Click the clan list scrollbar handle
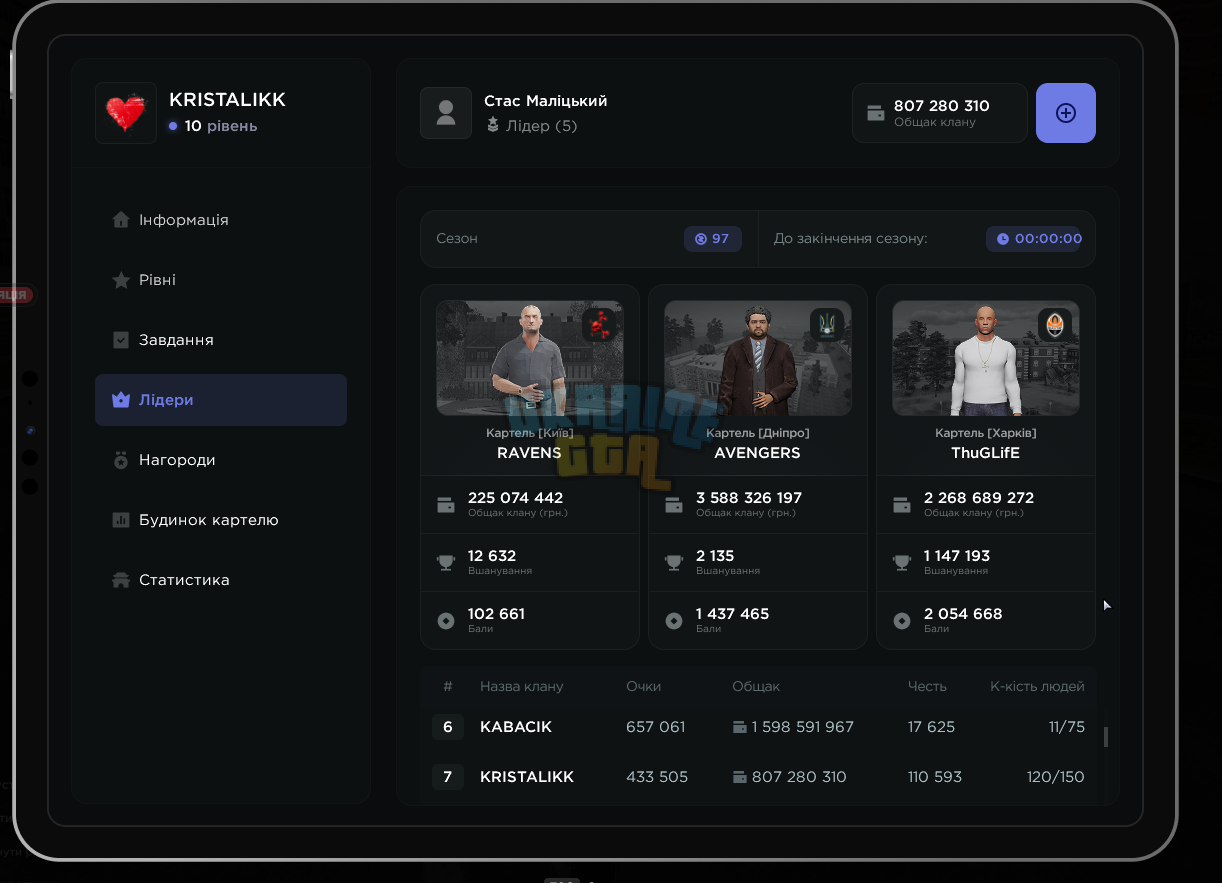1222x883 pixels. point(1106,737)
